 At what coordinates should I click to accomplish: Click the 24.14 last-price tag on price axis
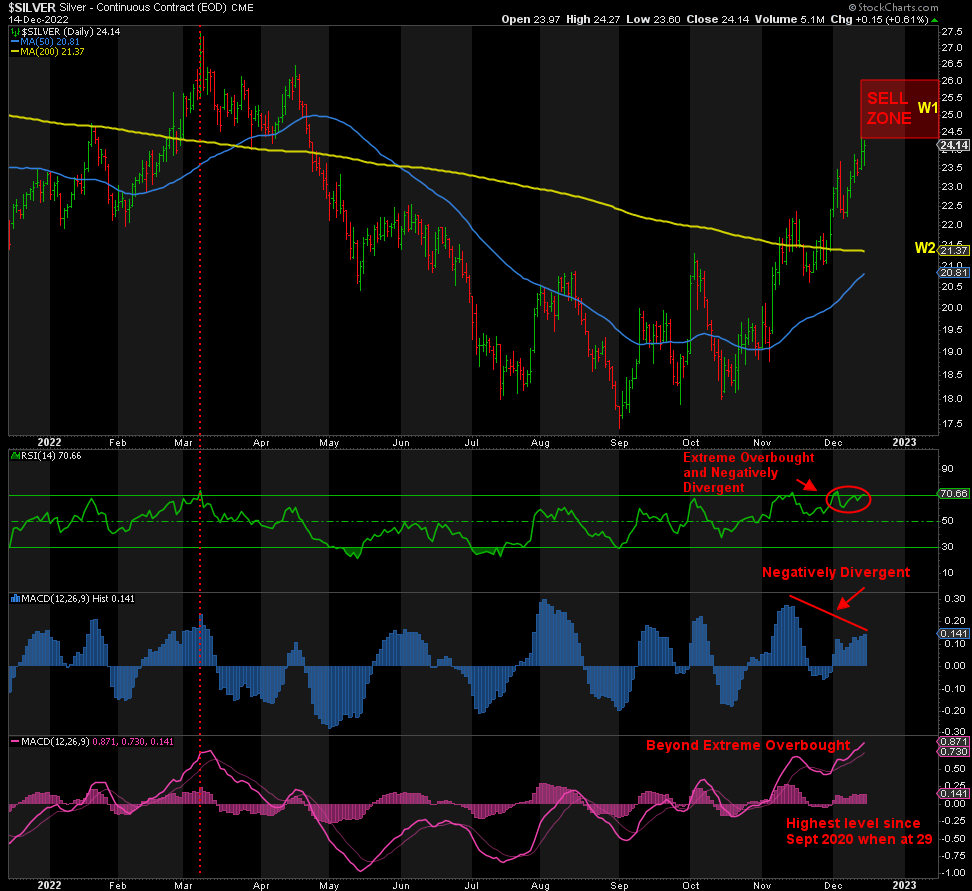pyautogui.click(x=953, y=146)
